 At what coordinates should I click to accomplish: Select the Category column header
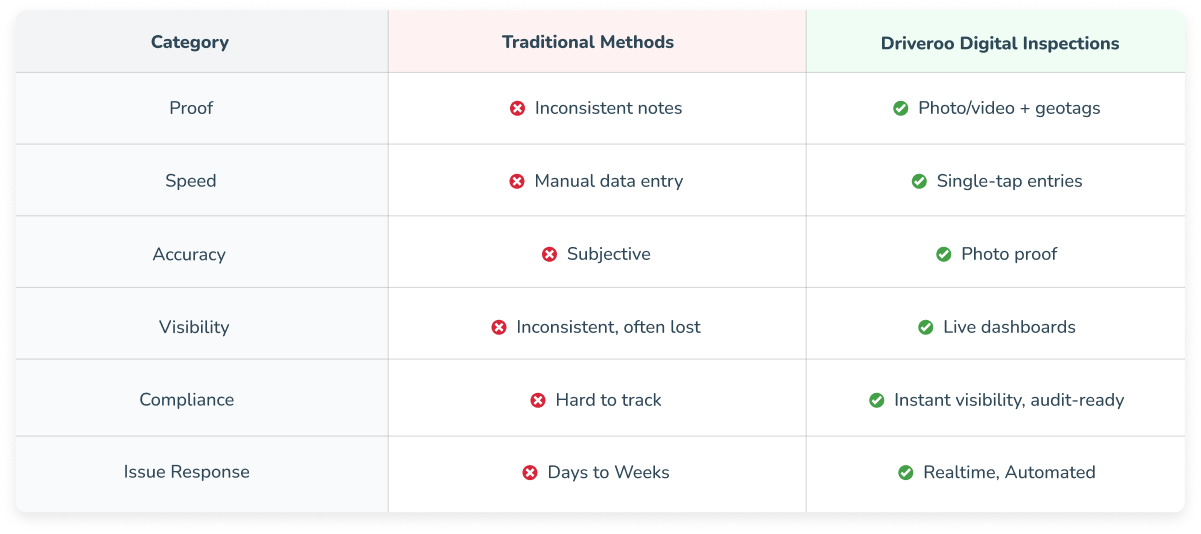tap(190, 42)
